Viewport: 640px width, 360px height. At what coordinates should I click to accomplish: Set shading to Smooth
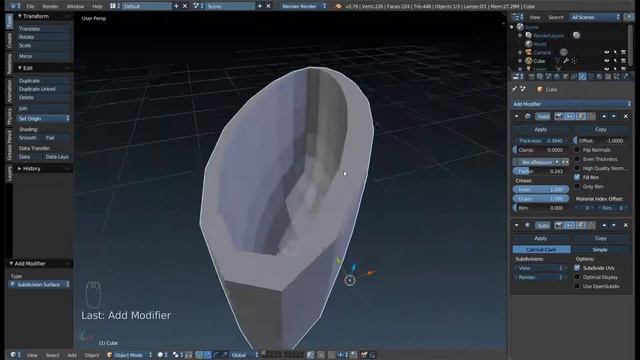pyautogui.click(x=29, y=138)
